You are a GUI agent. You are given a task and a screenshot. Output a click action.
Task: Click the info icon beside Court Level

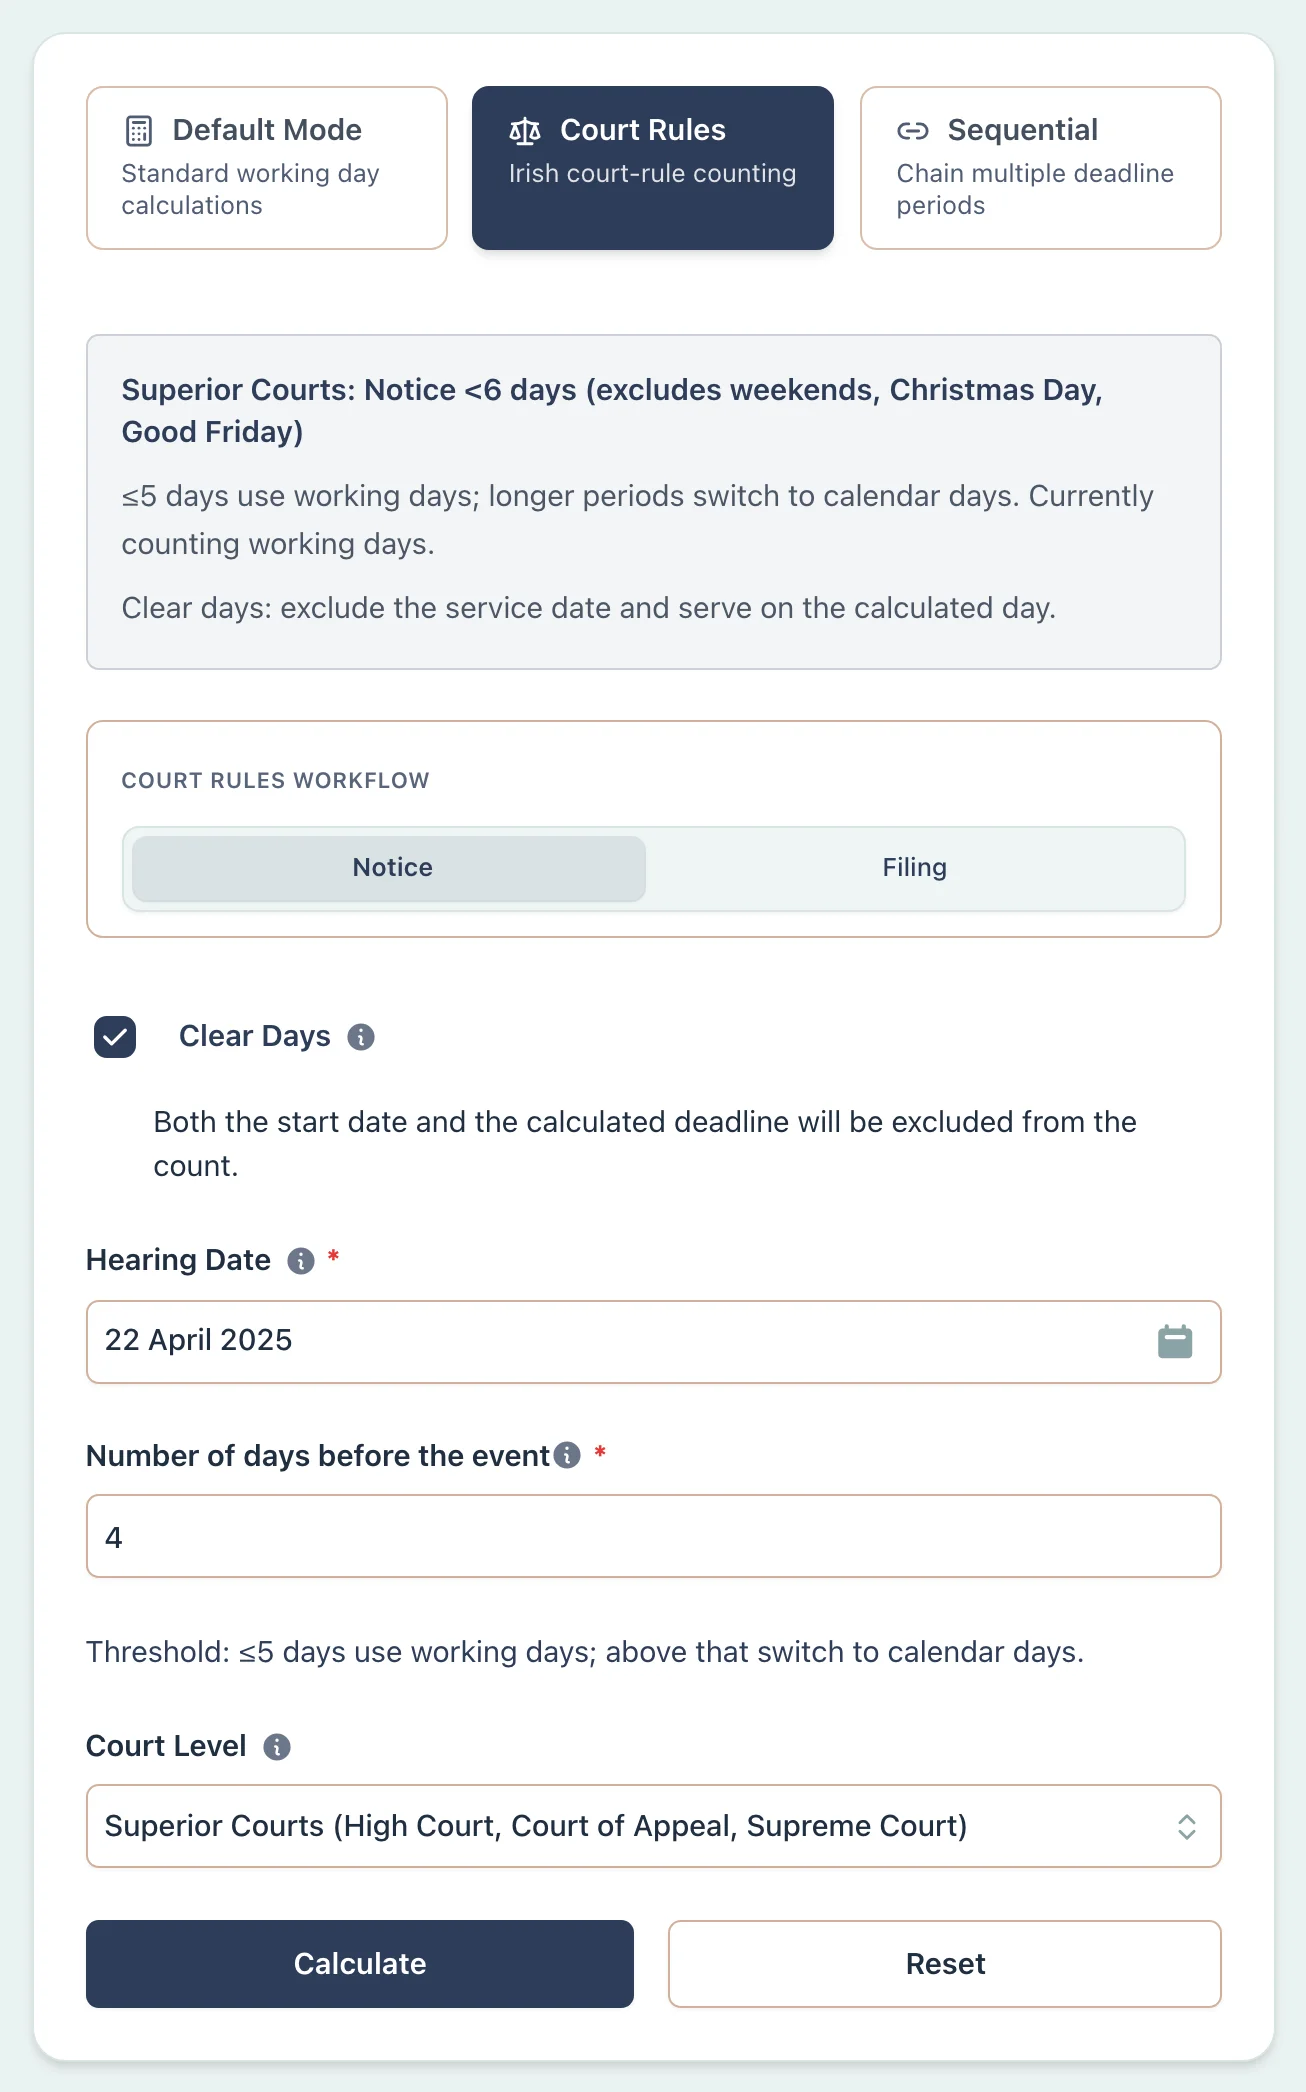(x=278, y=1747)
